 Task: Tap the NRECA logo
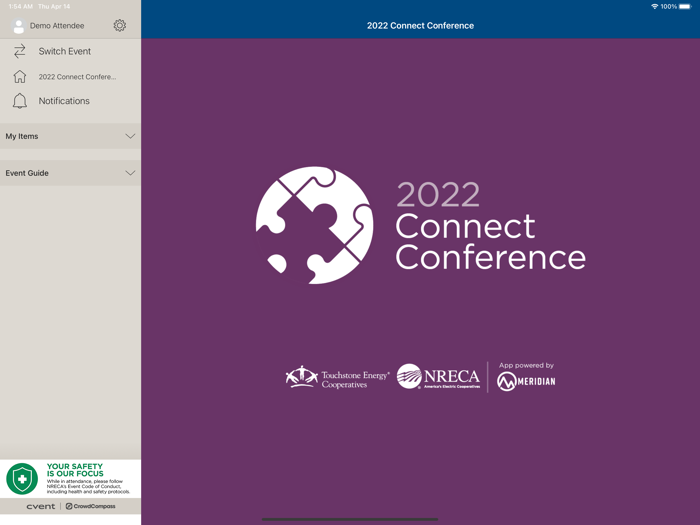[x=438, y=376]
